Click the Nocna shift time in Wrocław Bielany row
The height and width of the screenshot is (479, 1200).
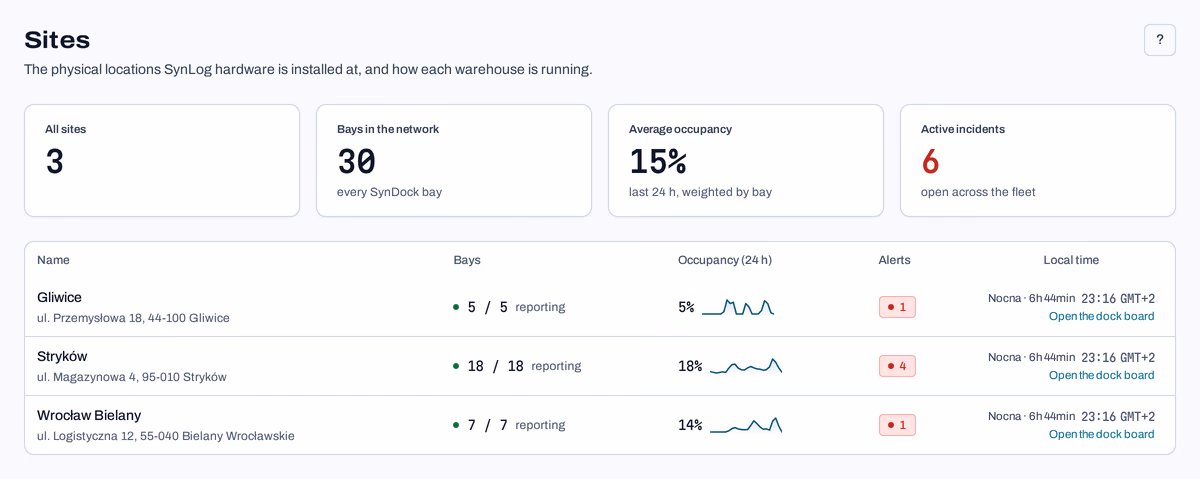(x=1031, y=416)
